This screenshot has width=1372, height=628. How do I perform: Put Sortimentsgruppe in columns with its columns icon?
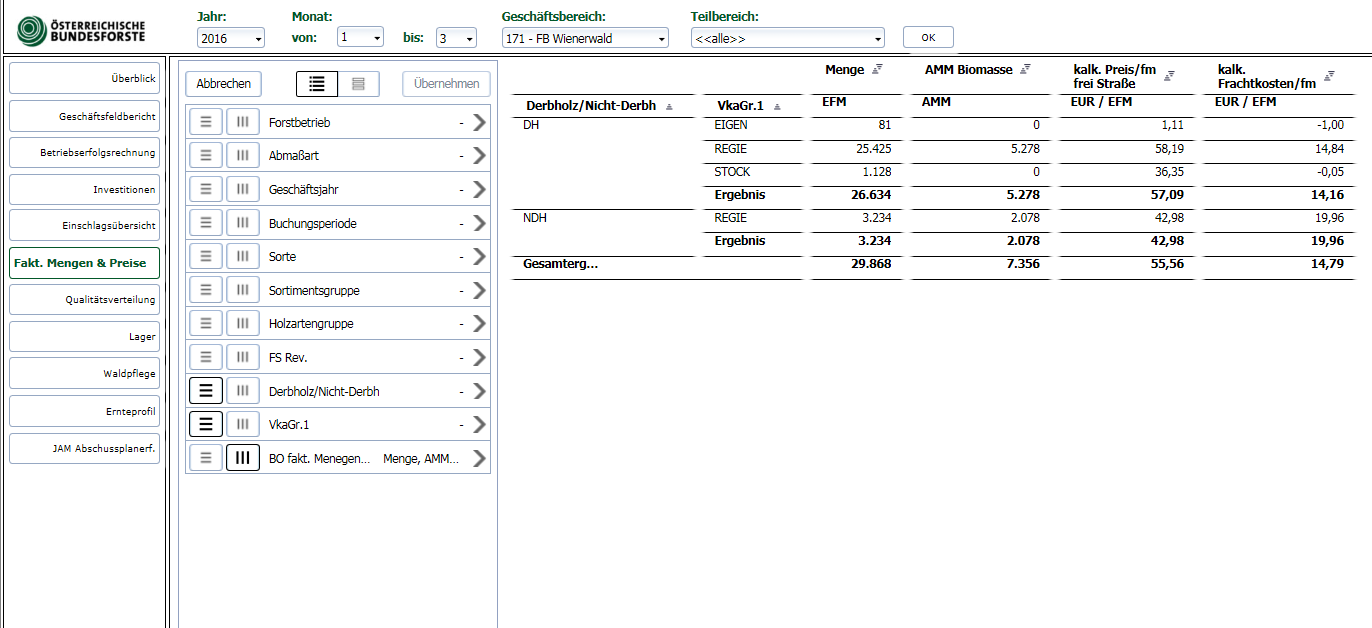tap(243, 290)
